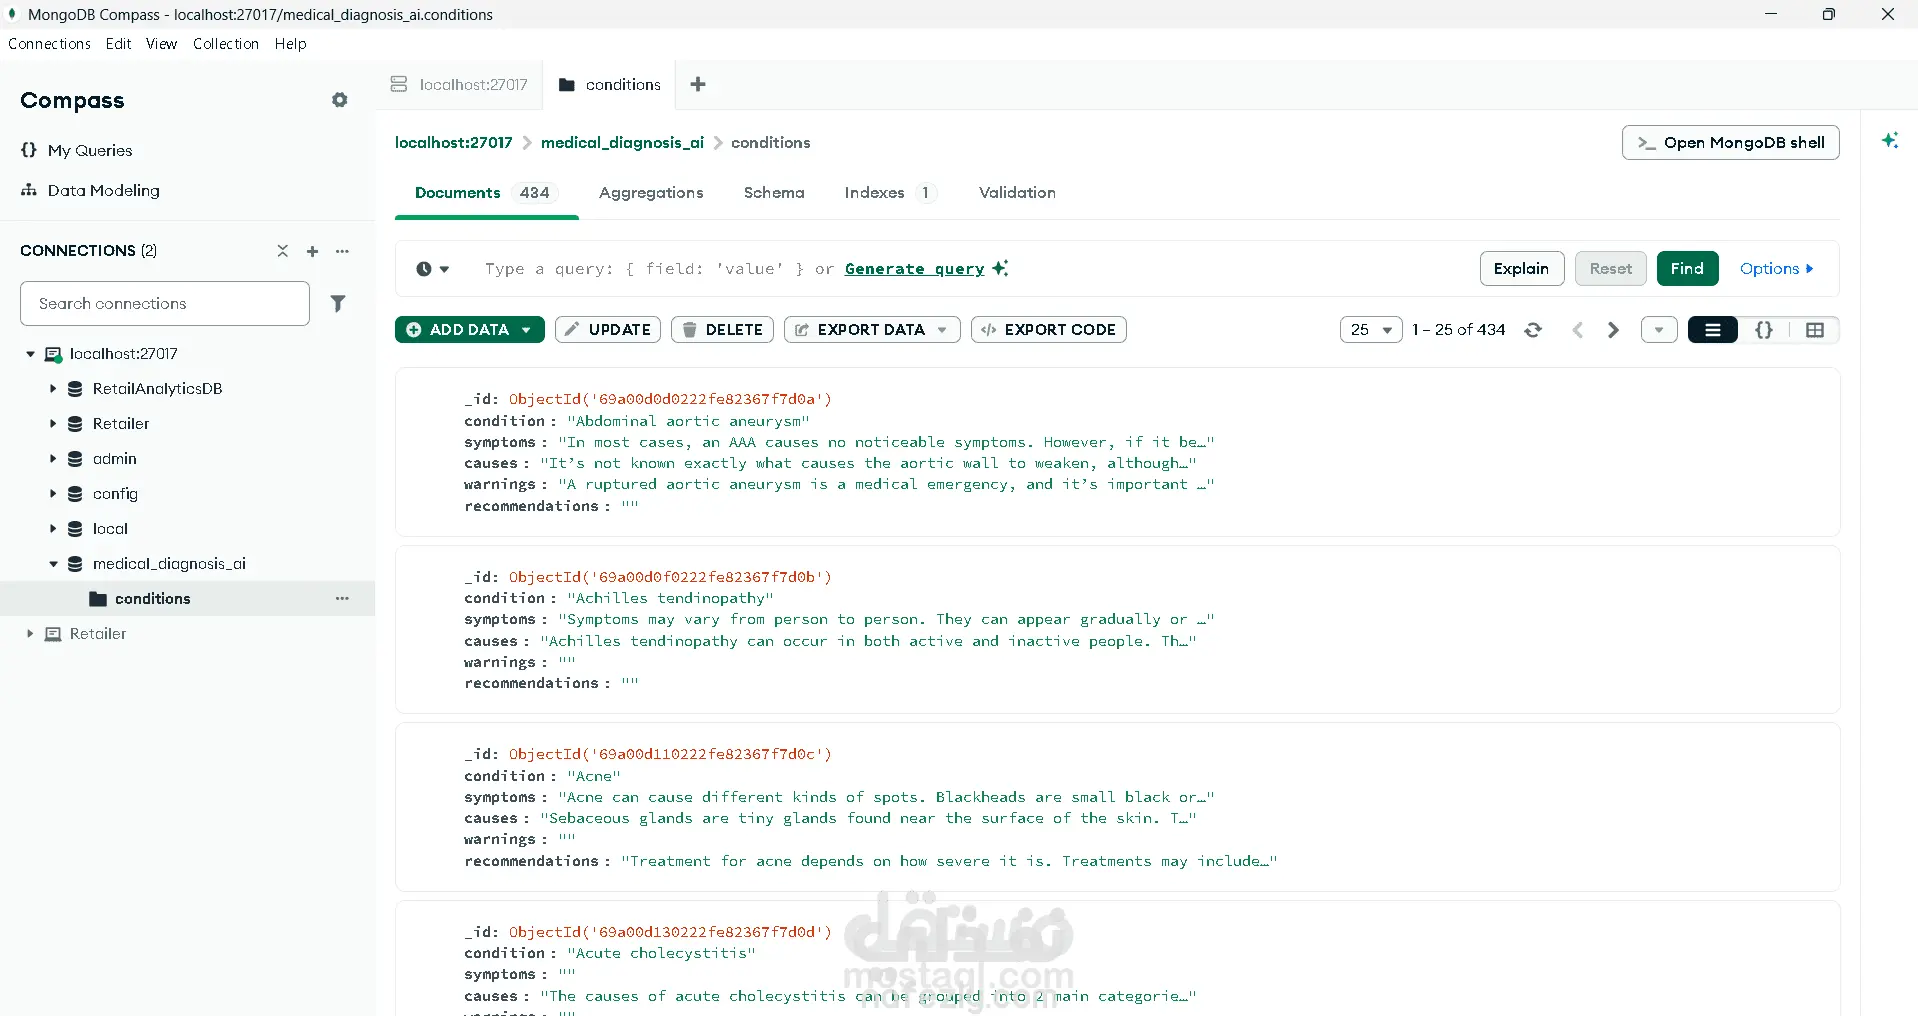The width and height of the screenshot is (1918, 1016).
Task: Open the Collection menu
Action: (x=226, y=44)
